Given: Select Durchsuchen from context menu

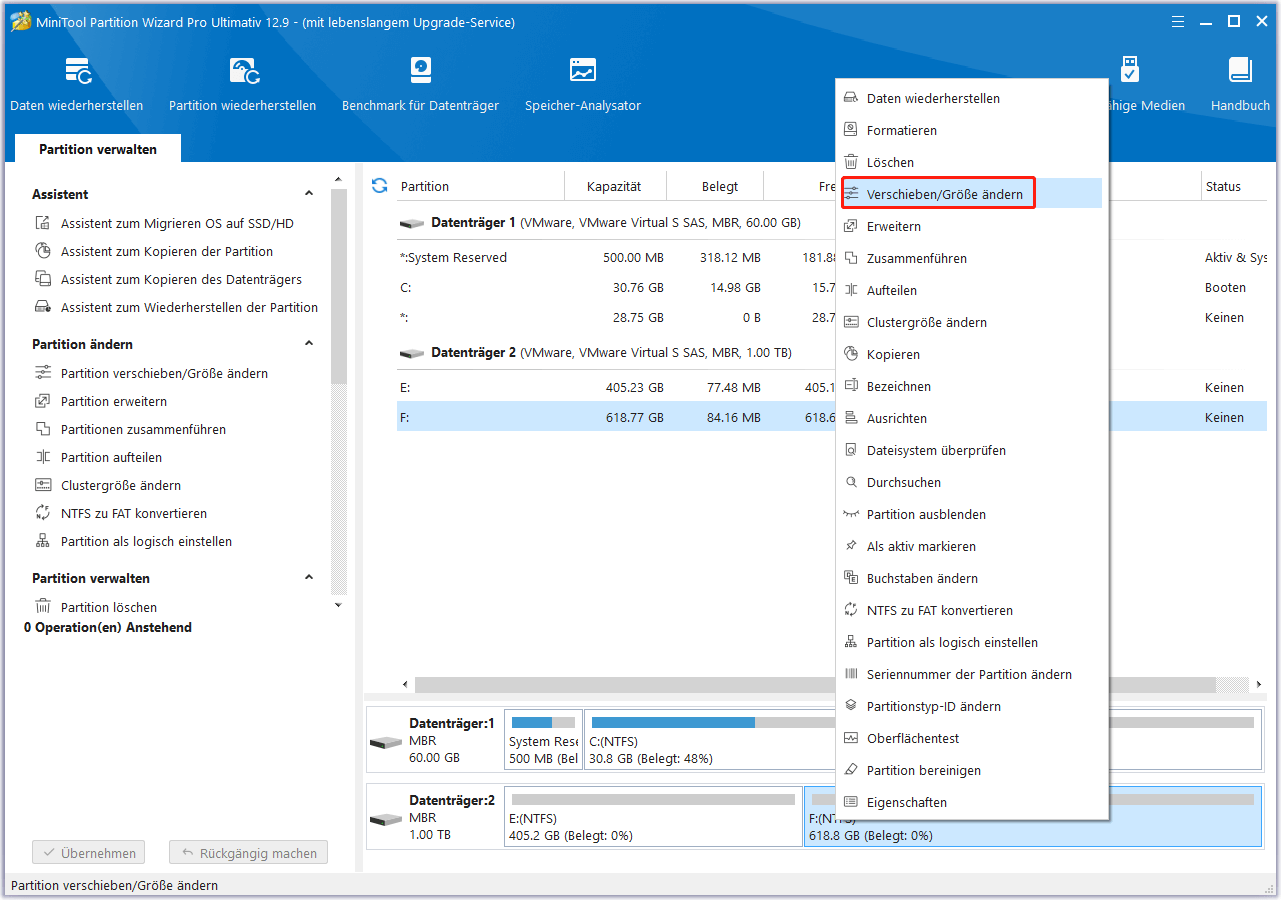Looking at the screenshot, I should tap(971, 483).
